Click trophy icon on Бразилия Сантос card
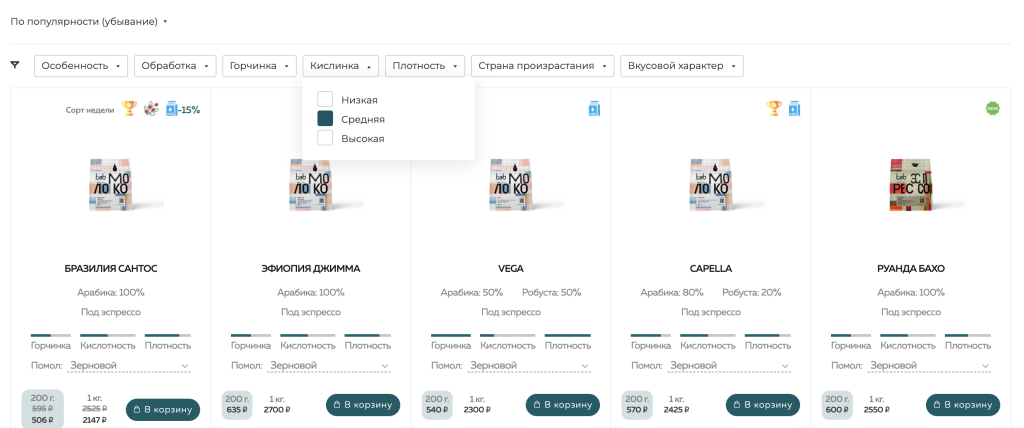This screenshot has height=428, width=1024. [x=129, y=108]
